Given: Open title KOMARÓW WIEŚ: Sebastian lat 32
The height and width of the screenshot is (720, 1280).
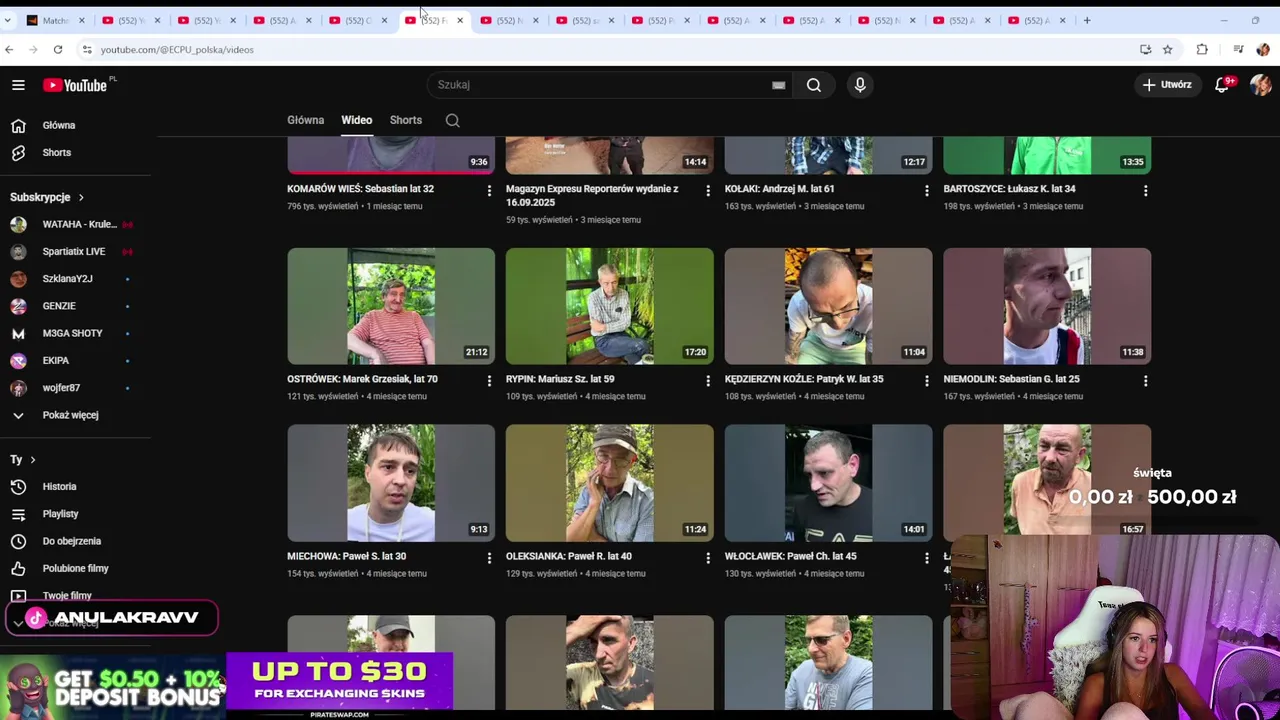Looking at the screenshot, I should click(360, 188).
